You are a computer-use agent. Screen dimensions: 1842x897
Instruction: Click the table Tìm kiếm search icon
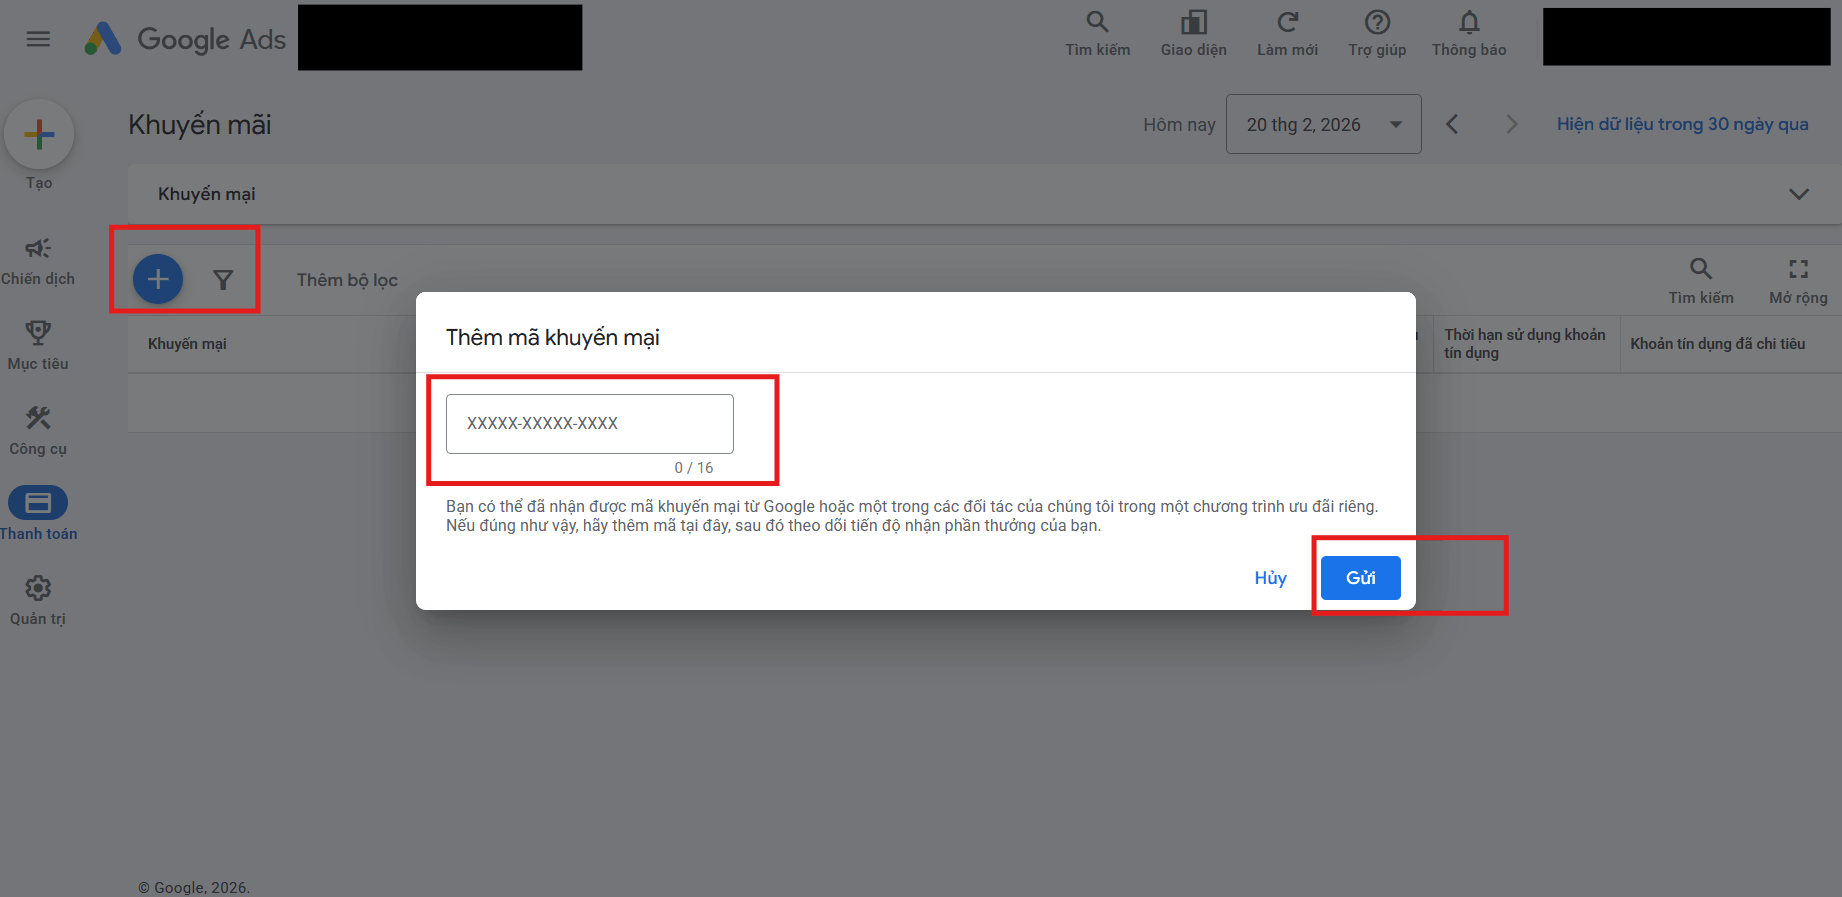[1700, 281]
